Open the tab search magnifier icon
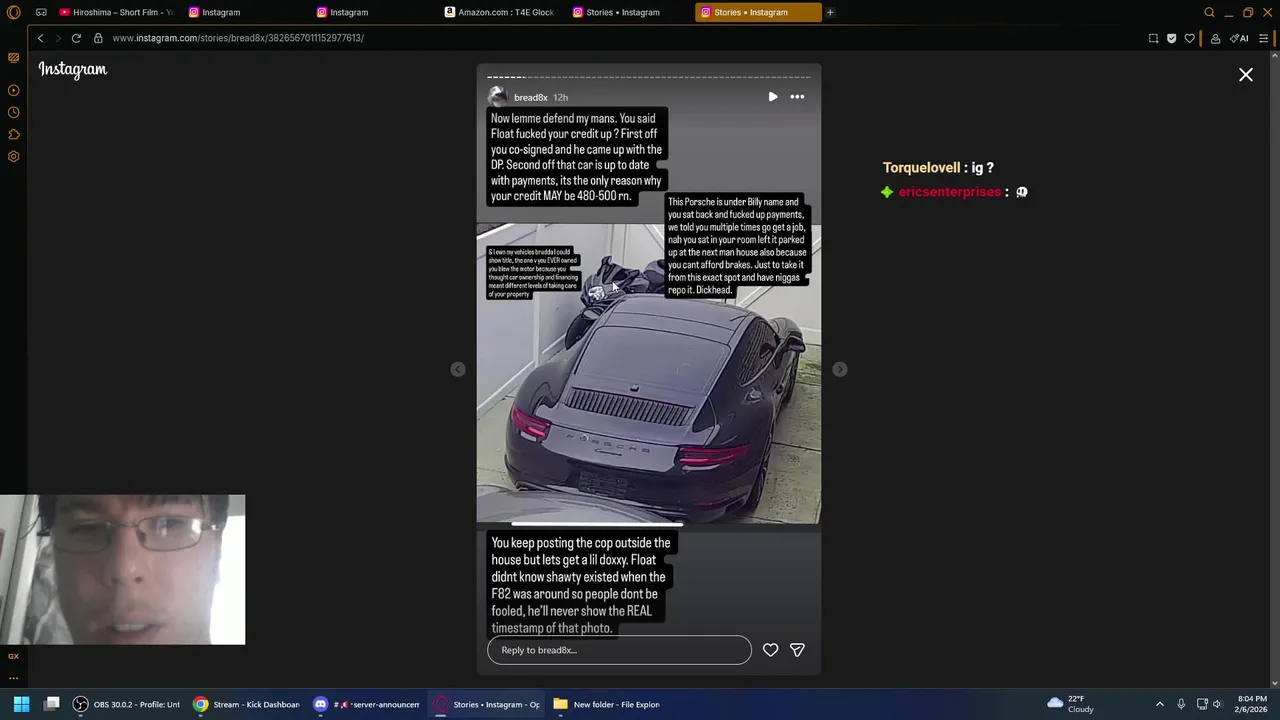Screen dimensions: 1280x720 pyautogui.click(x=1209, y=12)
